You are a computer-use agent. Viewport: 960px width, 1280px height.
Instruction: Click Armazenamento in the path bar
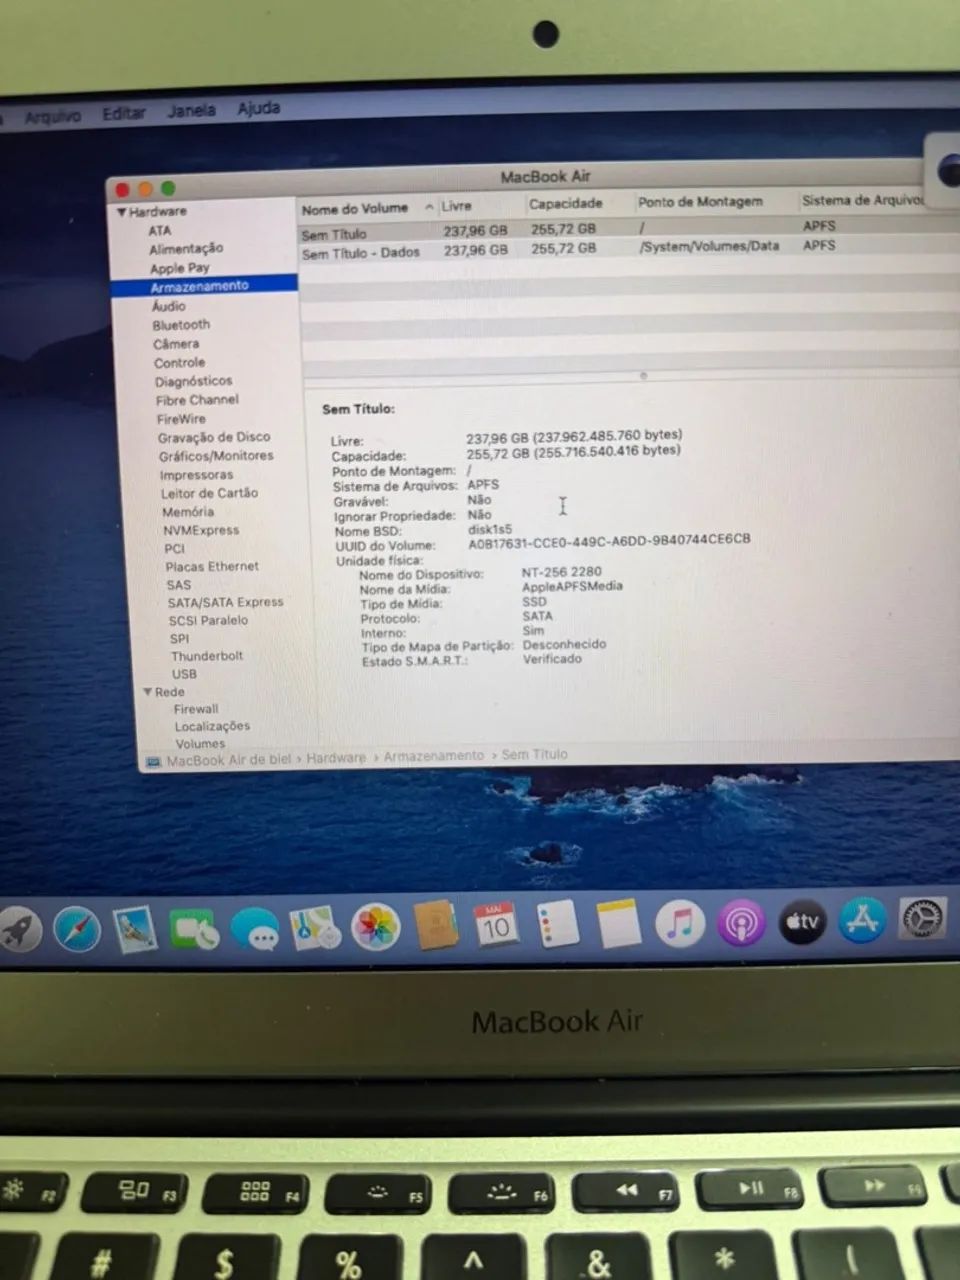(x=433, y=756)
